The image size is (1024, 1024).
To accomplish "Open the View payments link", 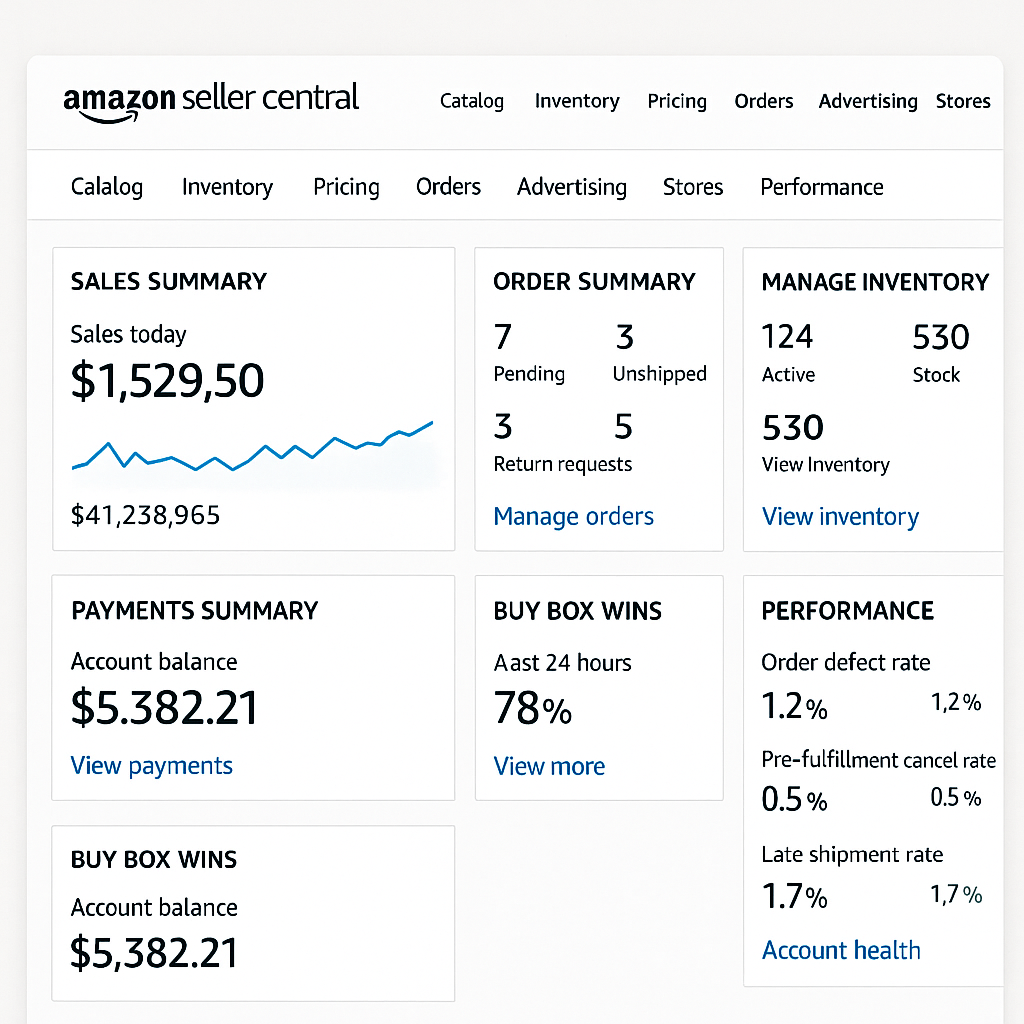I will pyautogui.click(x=151, y=765).
